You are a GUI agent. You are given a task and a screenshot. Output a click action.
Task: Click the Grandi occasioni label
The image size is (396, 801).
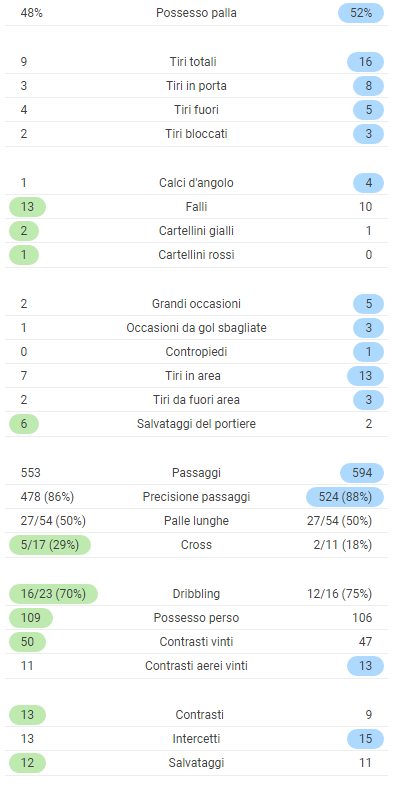tap(196, 304)
